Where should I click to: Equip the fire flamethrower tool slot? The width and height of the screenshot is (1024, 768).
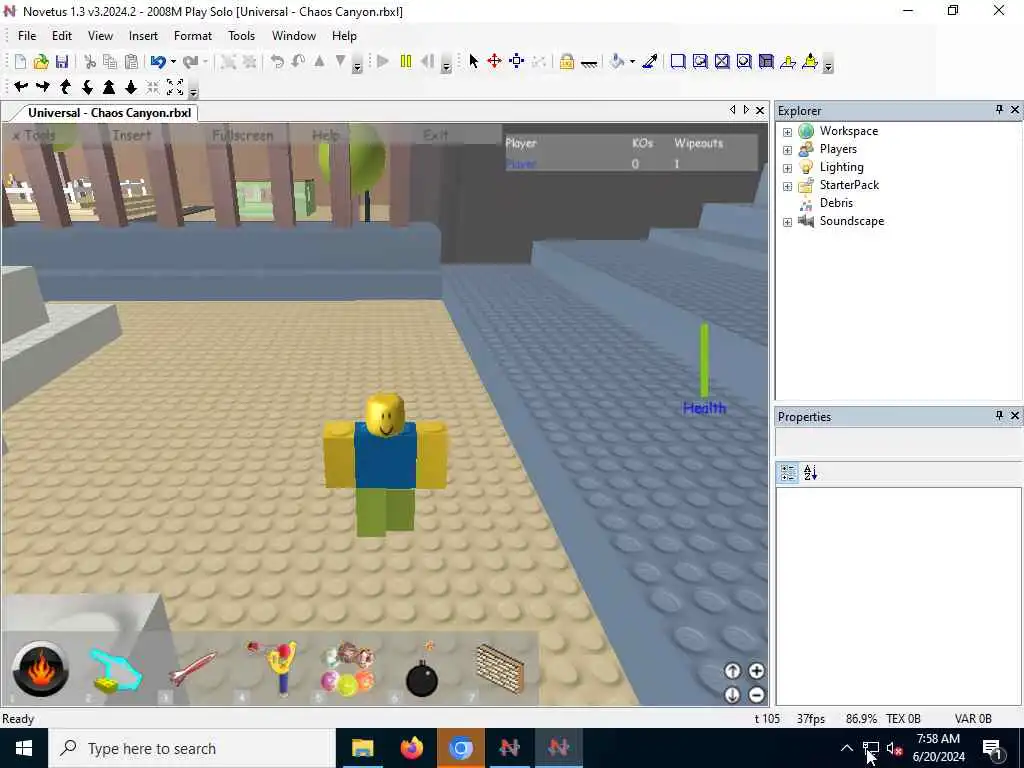click(x=40, y=669)
